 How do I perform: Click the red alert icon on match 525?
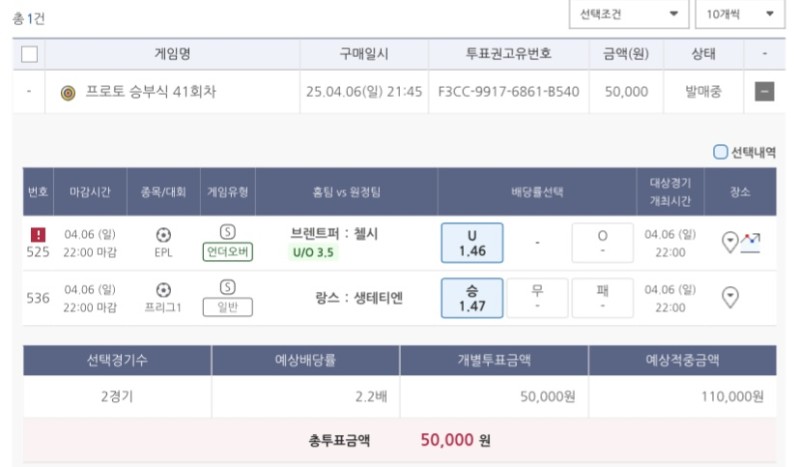[x=38, y=234]
